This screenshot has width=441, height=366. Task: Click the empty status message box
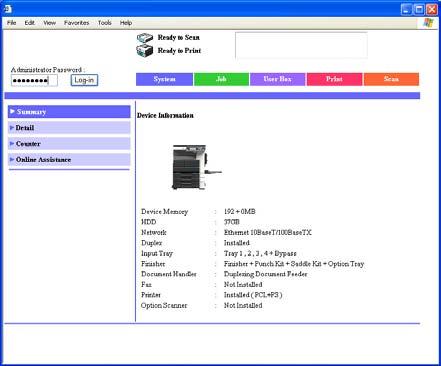(301, 45)
